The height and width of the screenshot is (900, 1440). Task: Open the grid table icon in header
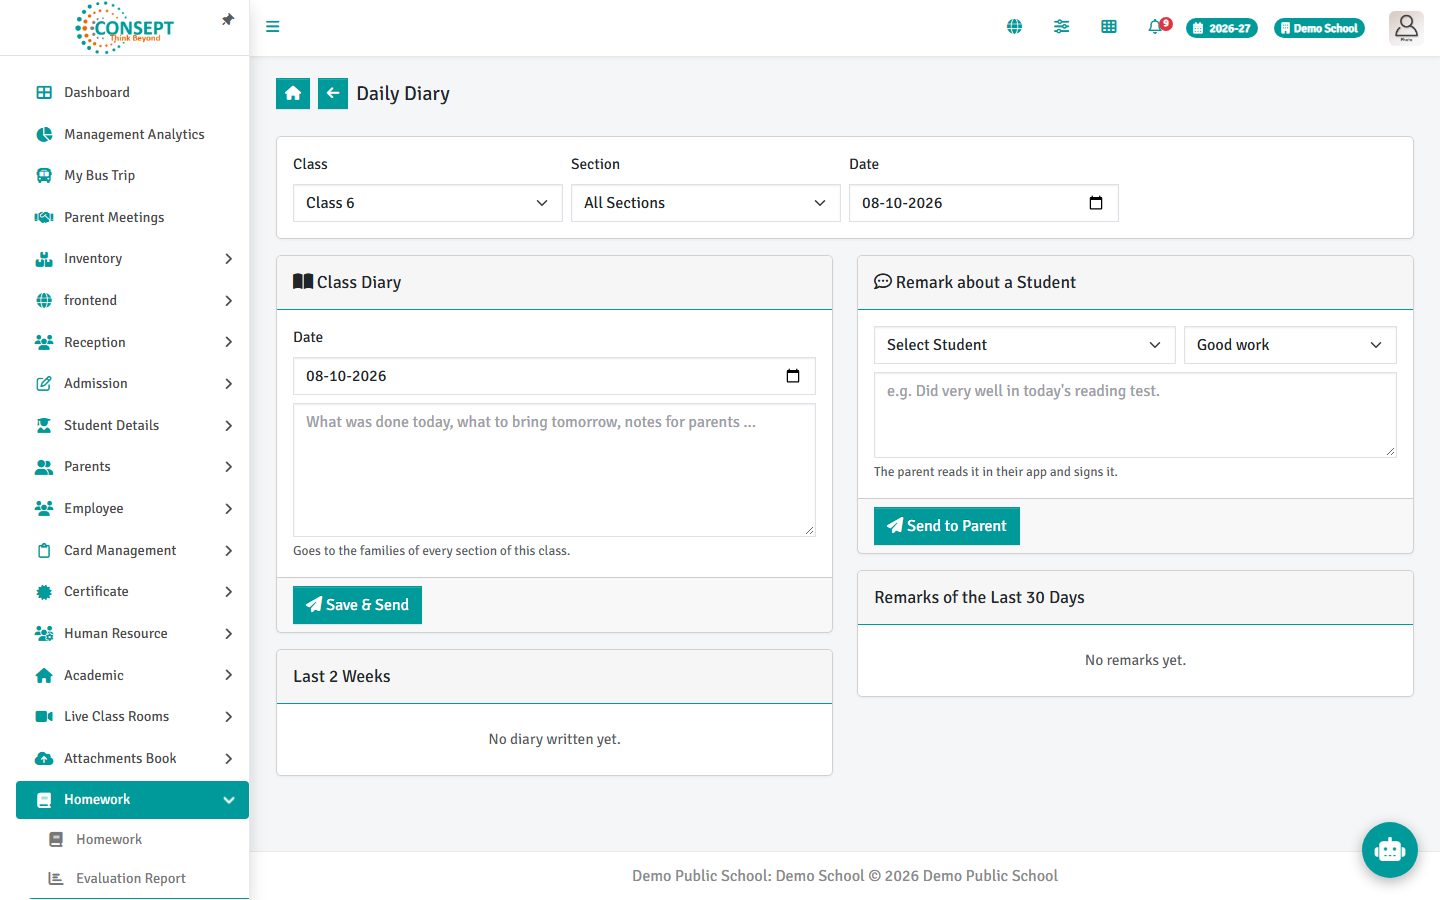(x=1109, y=27)
